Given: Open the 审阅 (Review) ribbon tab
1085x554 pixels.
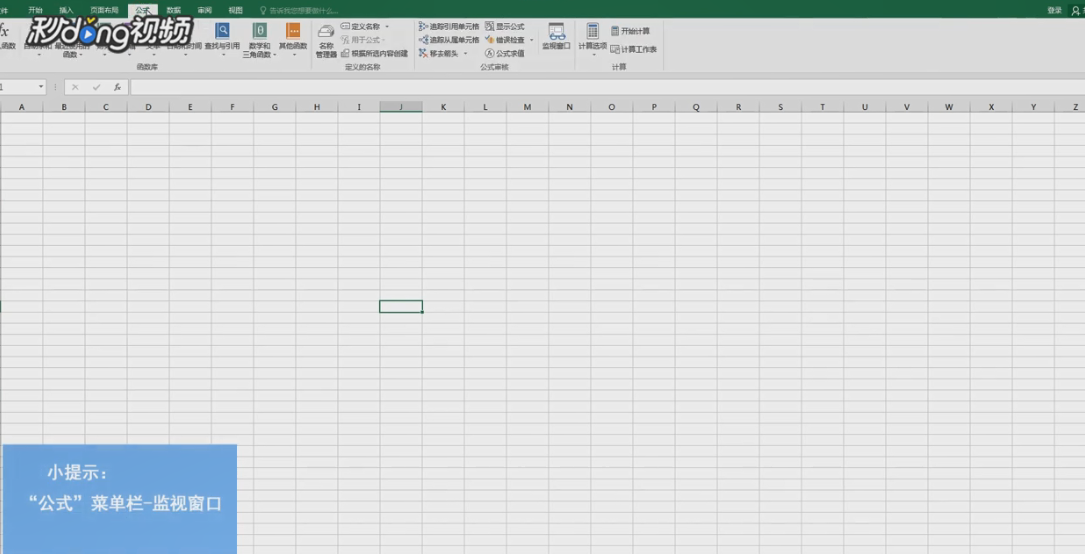Looking at the screenshot, I should point(204,10).
